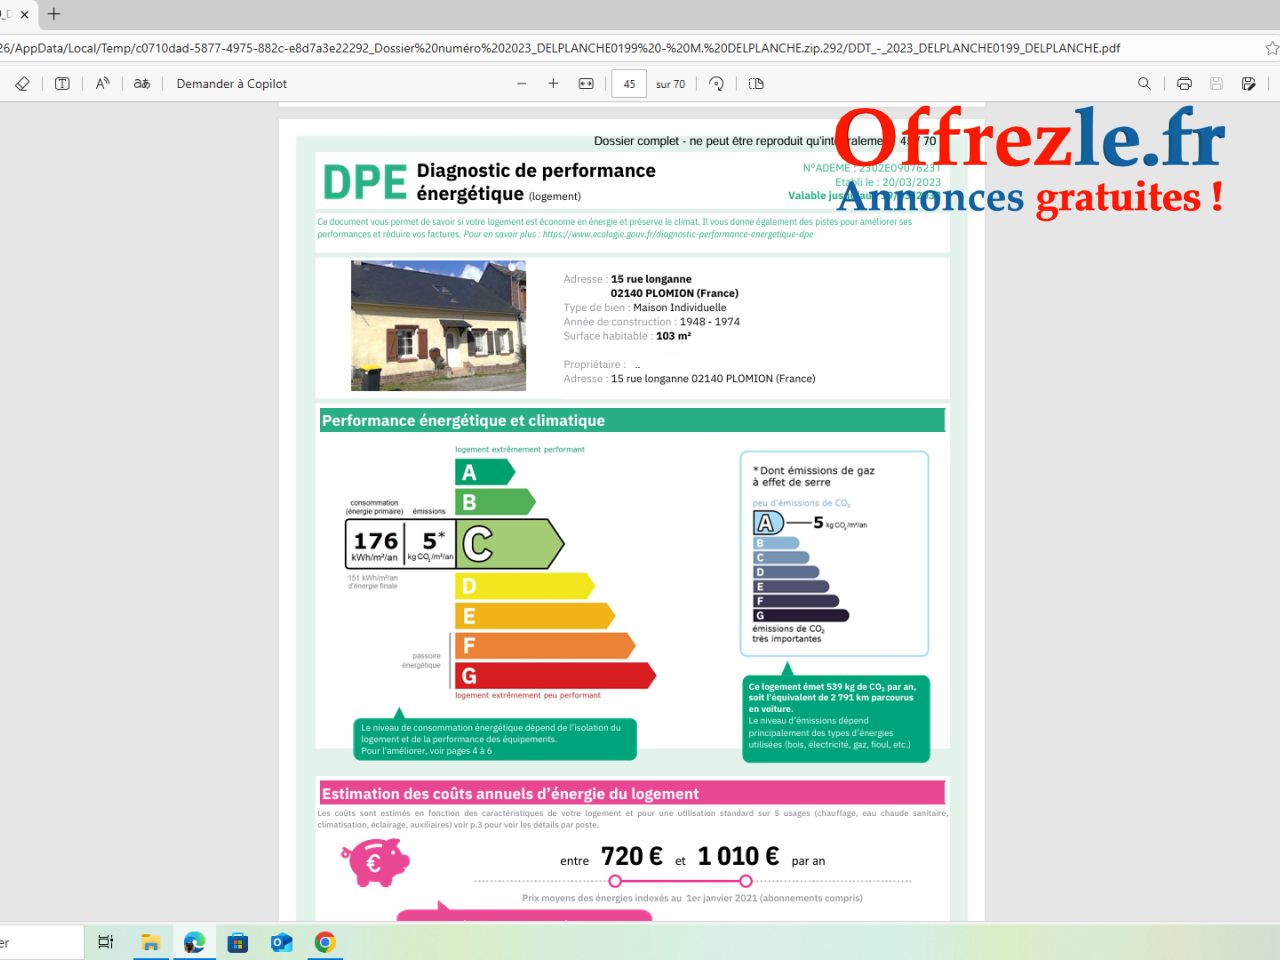Zoom in with the plus button

tap(553, 84)
